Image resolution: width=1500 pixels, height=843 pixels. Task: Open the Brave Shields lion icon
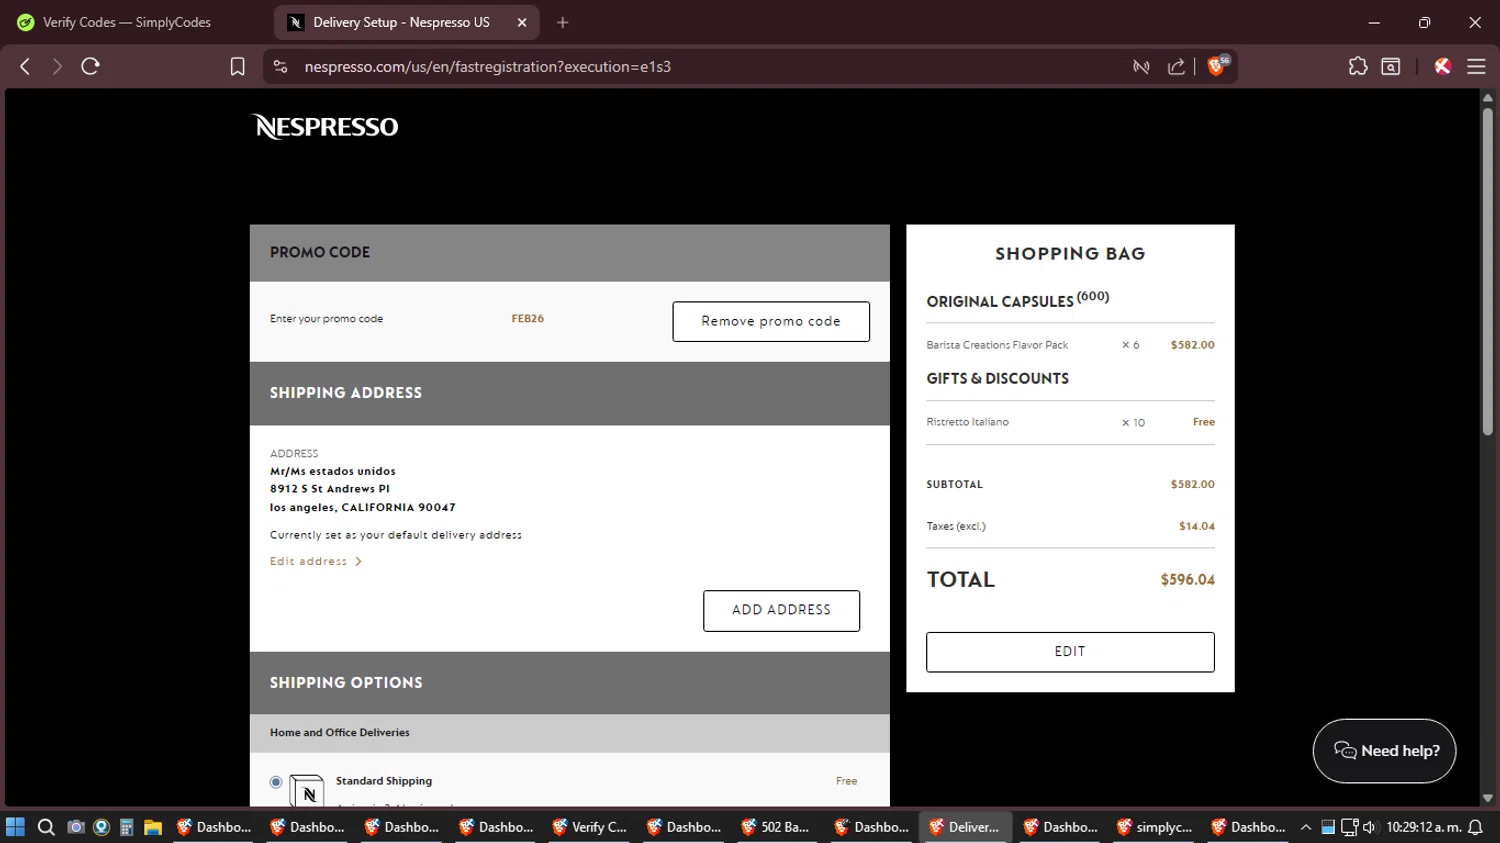[1218, 66]
